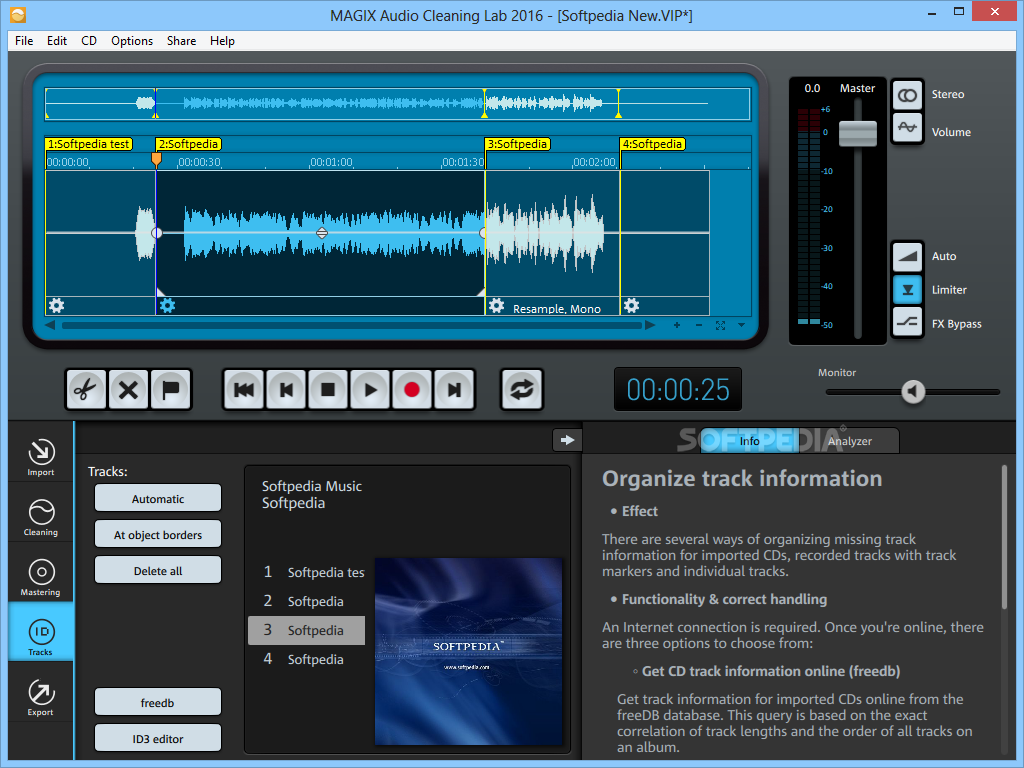Click the Monitor volume slider knob
The image size is (1024, 768).
tap(913, 392)
